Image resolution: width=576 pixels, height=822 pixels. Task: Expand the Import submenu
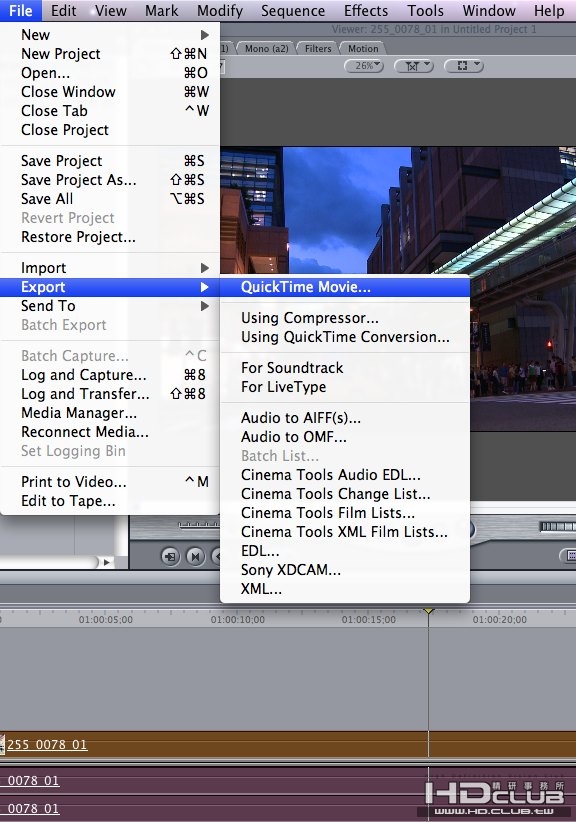(110, 268)
